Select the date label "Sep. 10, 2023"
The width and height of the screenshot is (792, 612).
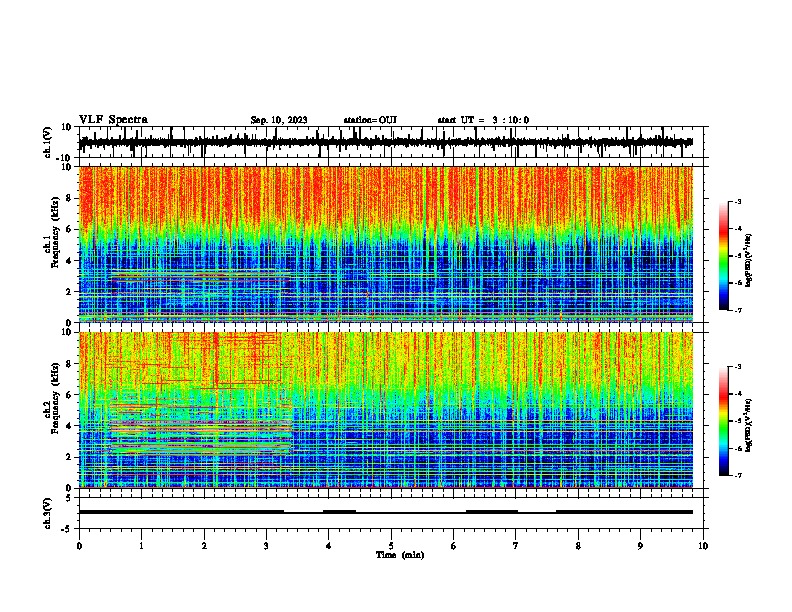[279, 120]
